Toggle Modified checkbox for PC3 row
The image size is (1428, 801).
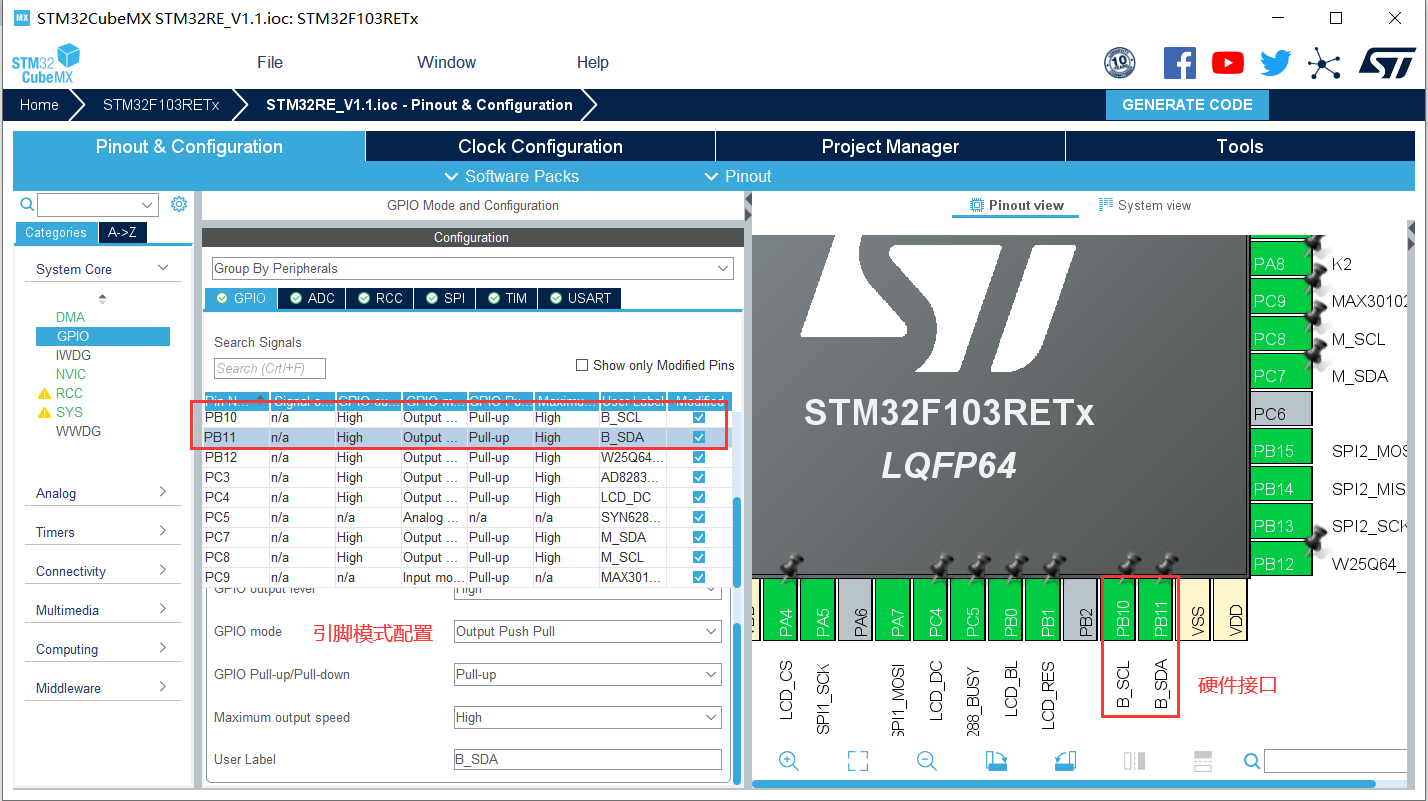pyautogui.click(x=699, y=477)
